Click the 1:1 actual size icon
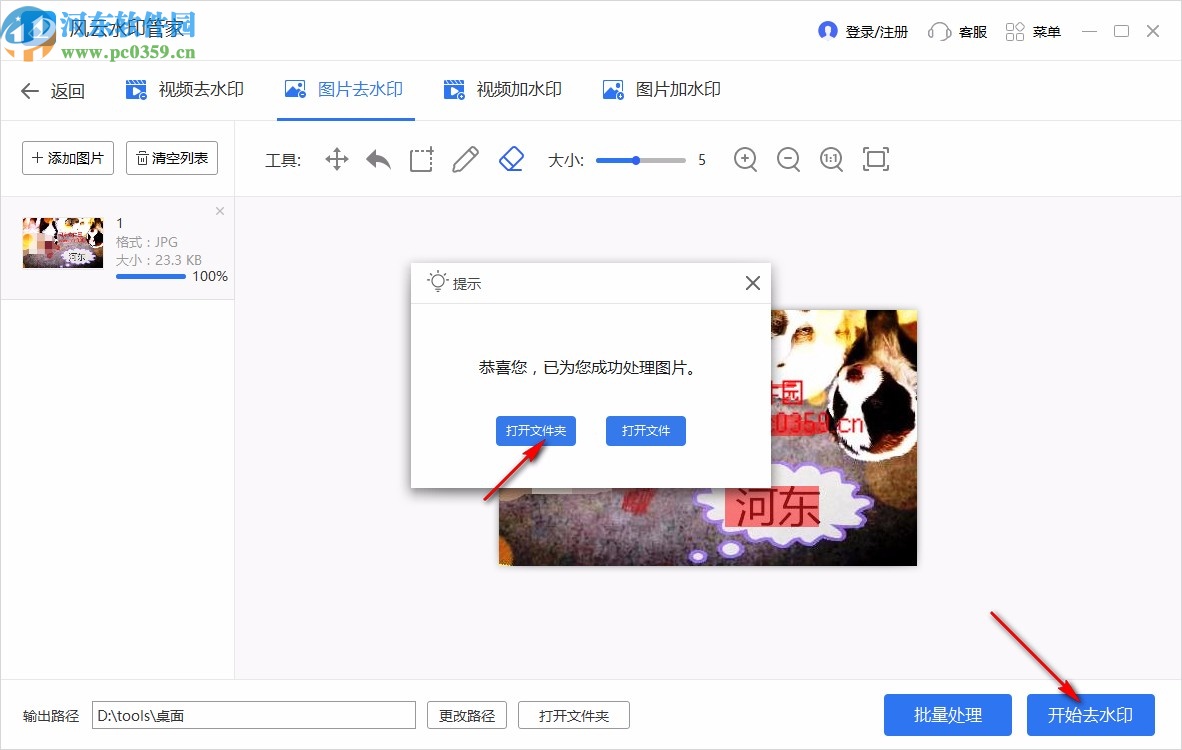Screen dimensions: 1182x750 coord(831,159)
